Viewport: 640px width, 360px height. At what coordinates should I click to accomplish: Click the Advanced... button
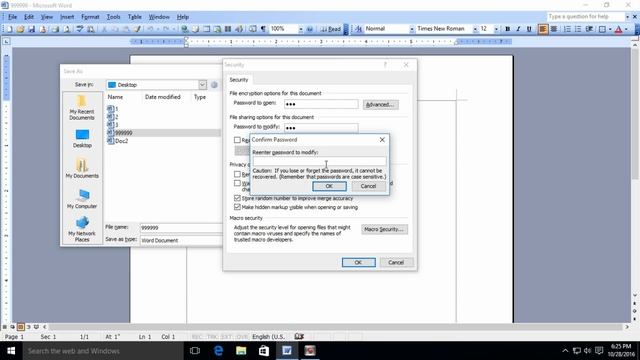pyautogui.click(x=380, y=104)
